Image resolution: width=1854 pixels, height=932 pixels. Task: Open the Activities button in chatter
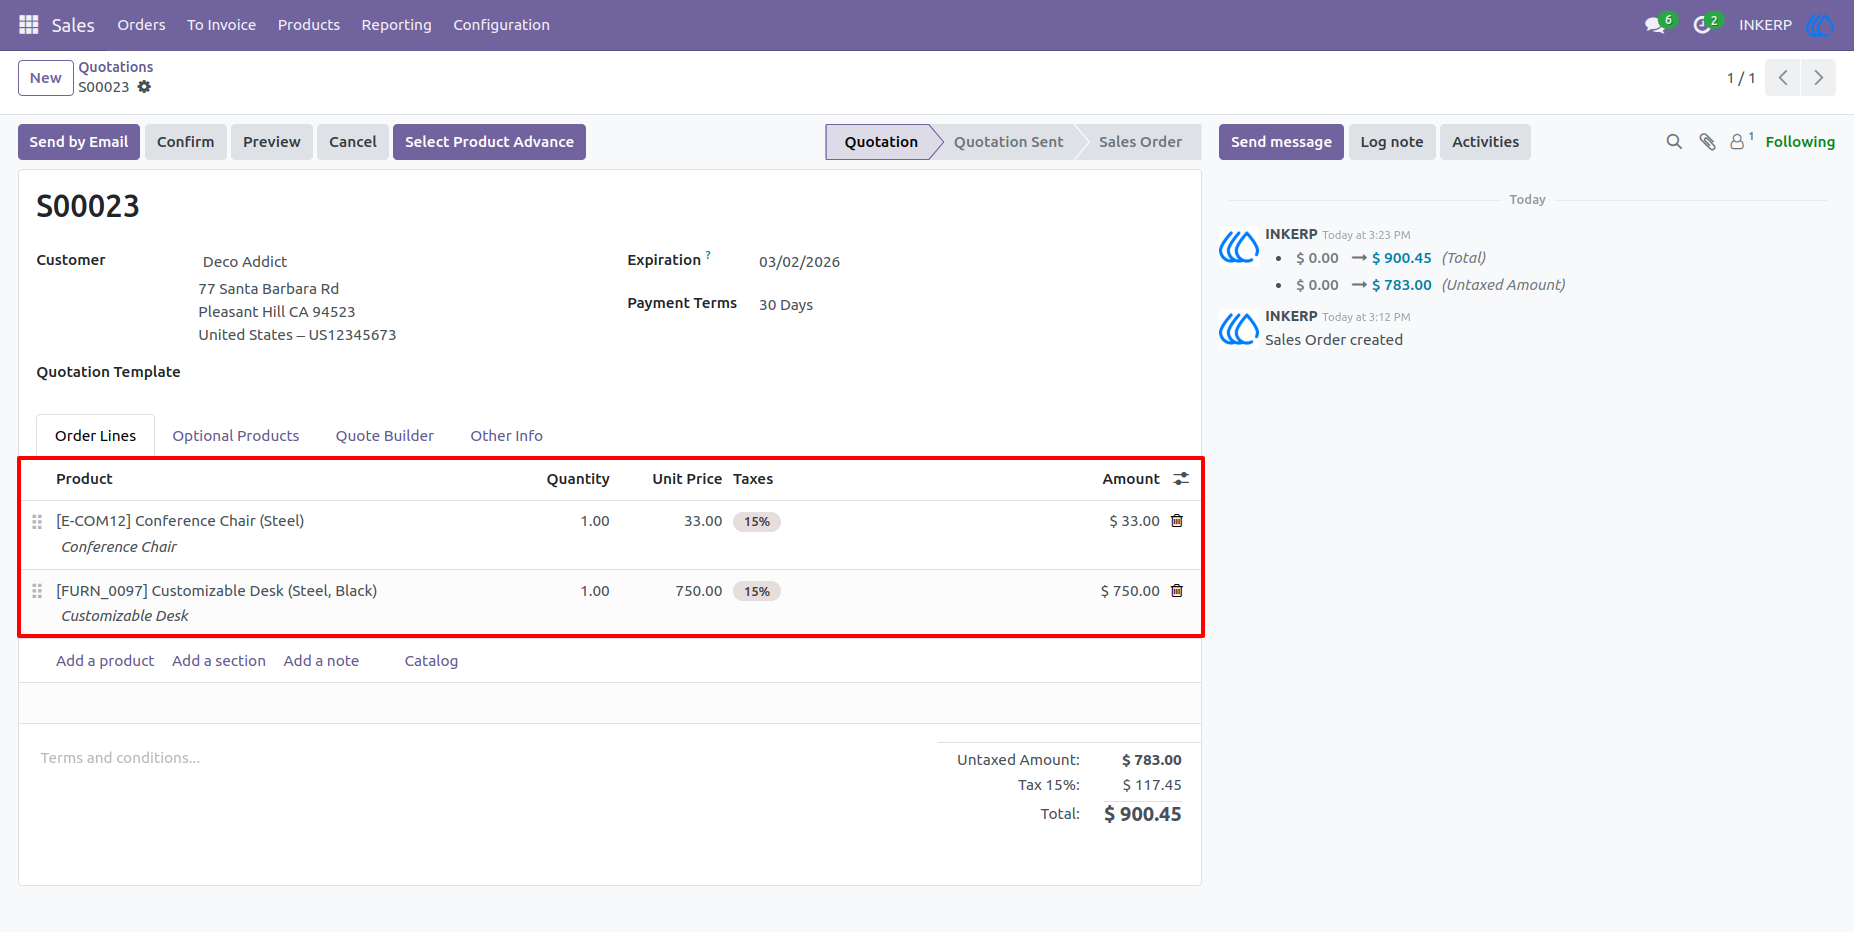[x=1485, y=142]
